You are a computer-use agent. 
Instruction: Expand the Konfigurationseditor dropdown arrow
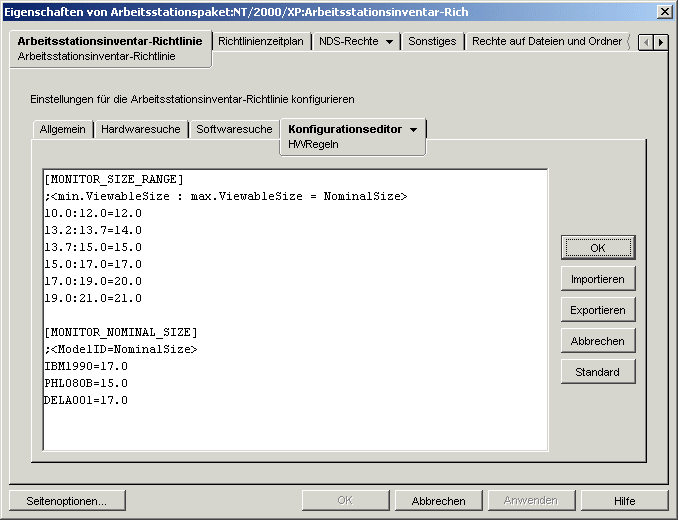click(413, 130)
